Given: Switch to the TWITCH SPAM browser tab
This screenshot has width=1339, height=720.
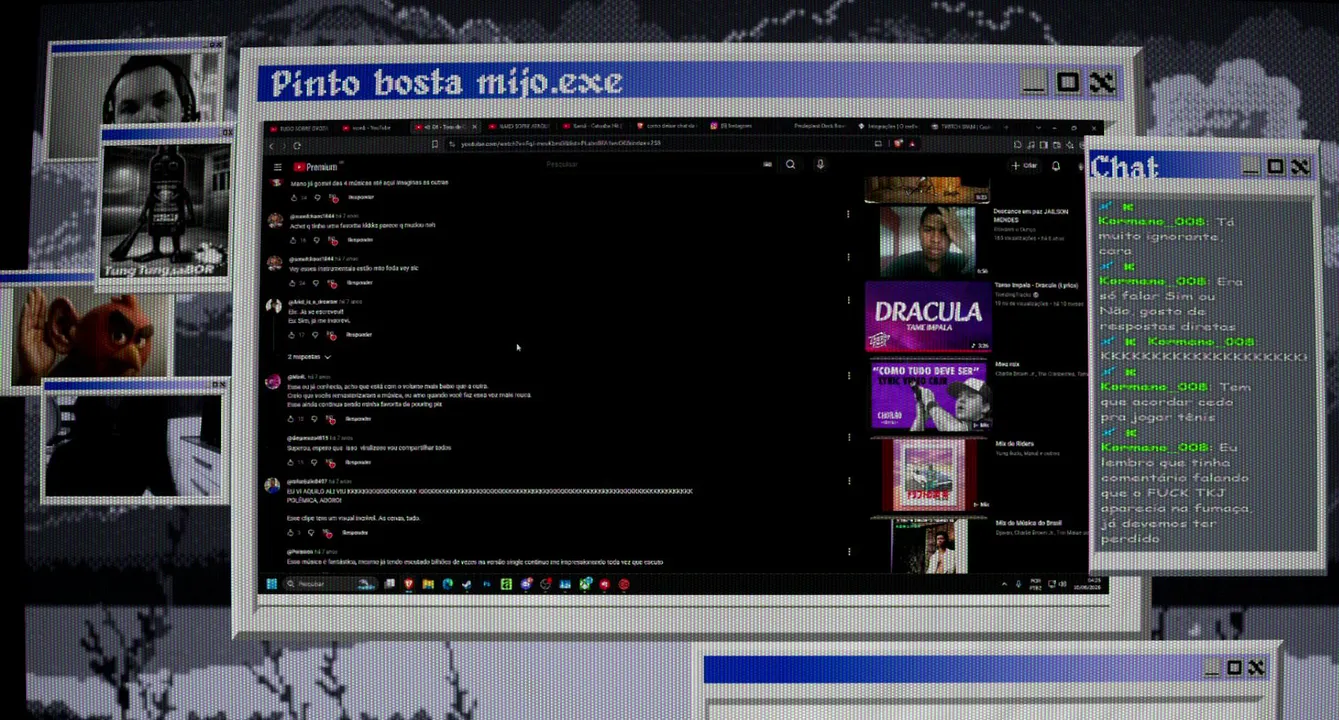Looking at the screenshot, I should pos(961,127).
